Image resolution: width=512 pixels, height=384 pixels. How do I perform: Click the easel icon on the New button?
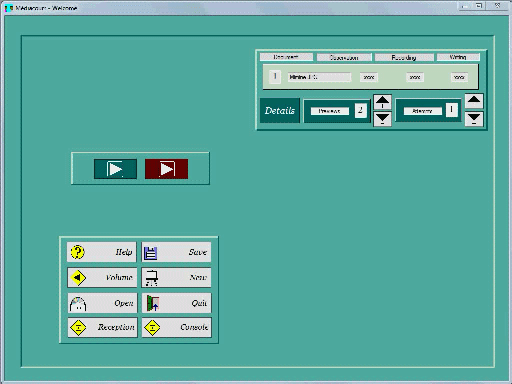click(x=152, y=278)
